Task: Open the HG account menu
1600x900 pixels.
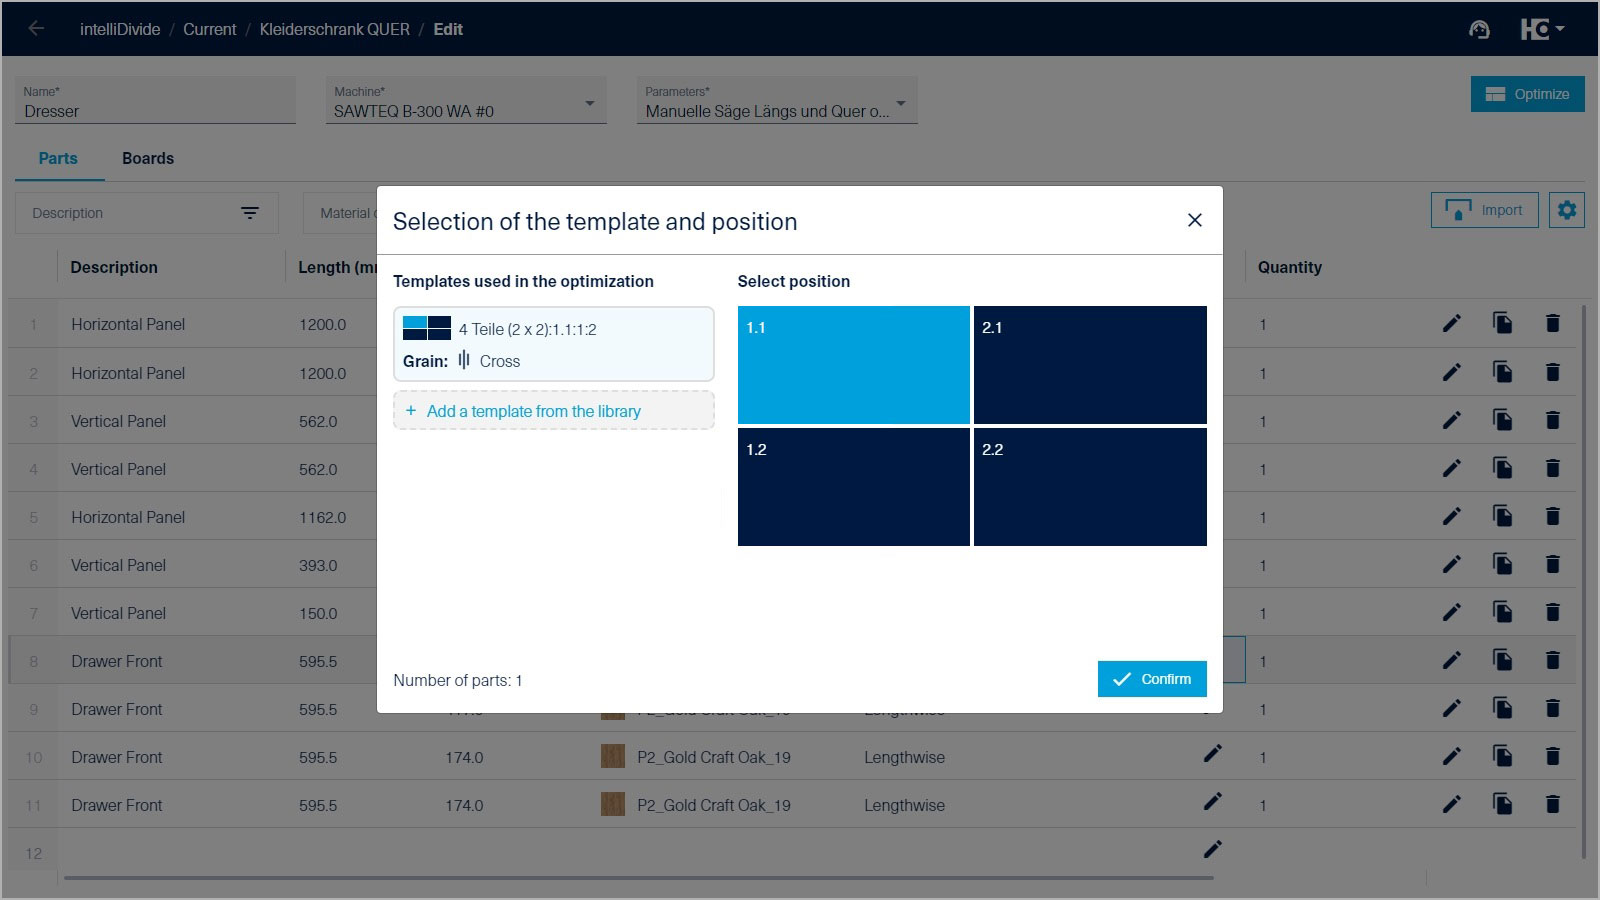Action: coord(1542,30)
